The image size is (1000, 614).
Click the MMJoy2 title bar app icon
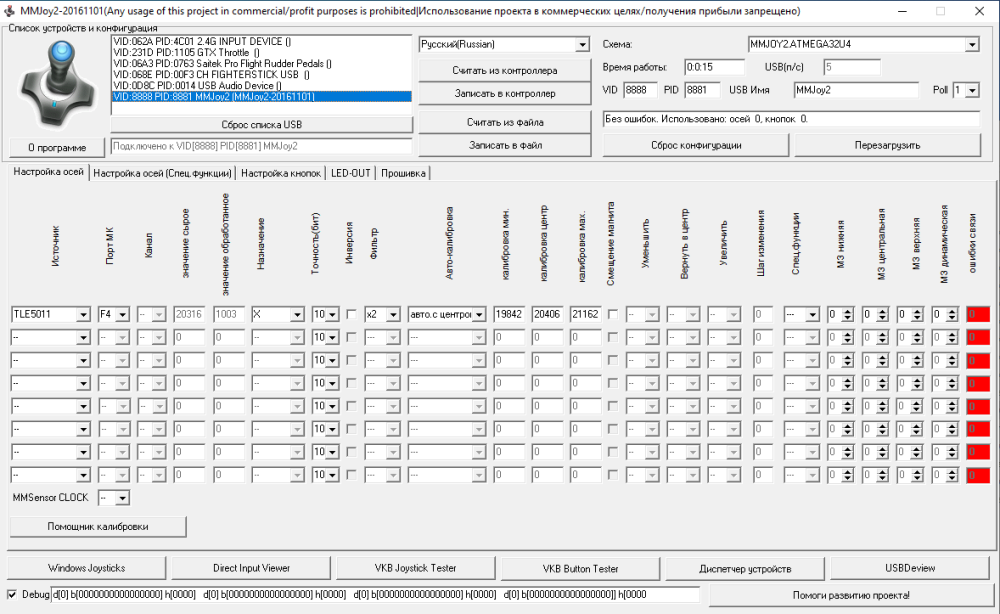(x=9, y=10)
